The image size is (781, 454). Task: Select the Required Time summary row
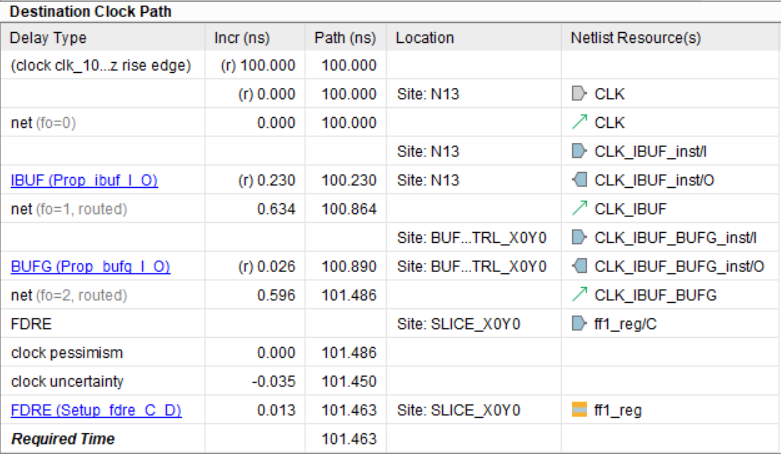tap(62, 439)
